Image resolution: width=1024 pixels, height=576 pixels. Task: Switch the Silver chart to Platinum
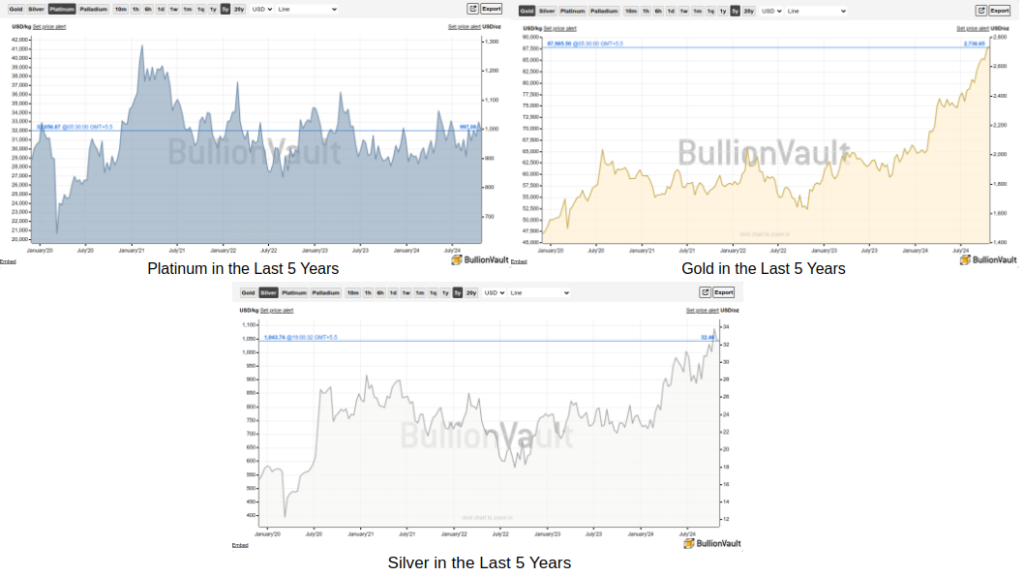coord(294,293)
